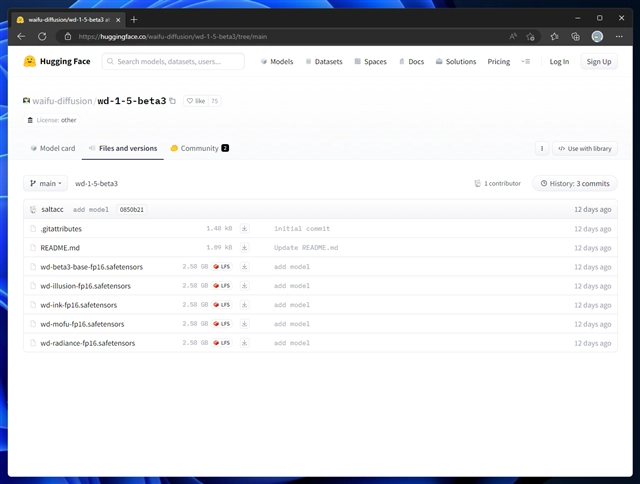This screenshot has width=640, height=484.
Task: Download wd-beta3-base-fp16.safetensors
Action: click(x=244, y=266)
